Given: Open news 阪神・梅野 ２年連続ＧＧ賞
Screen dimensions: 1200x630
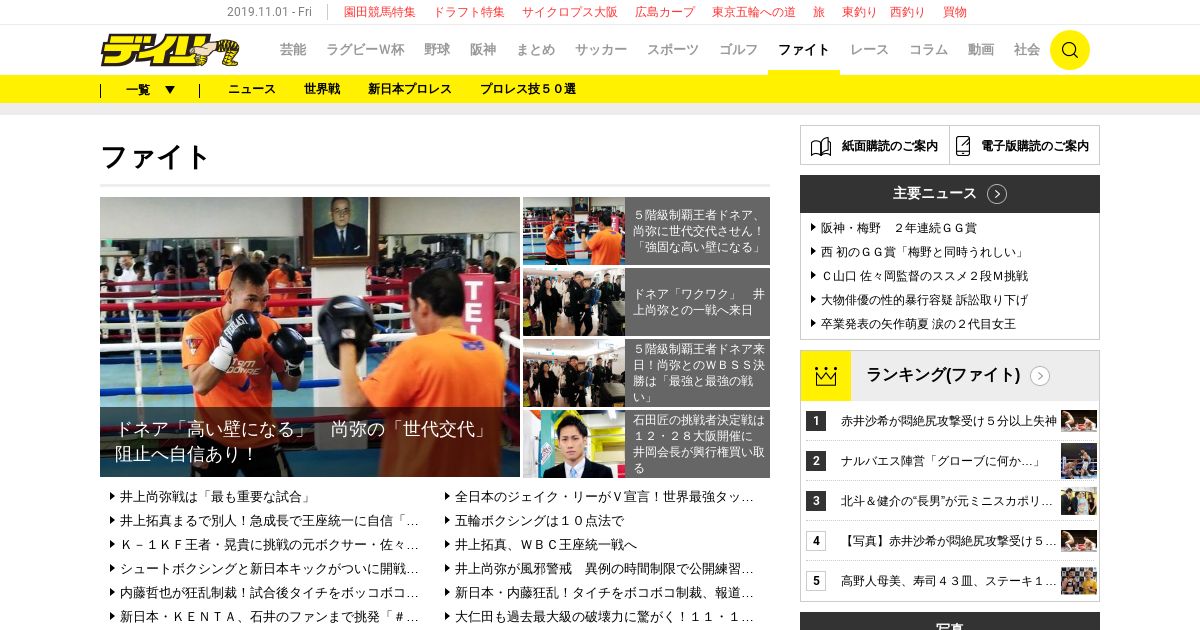Looking at the screenshot, I should click(x=899, y=228).
